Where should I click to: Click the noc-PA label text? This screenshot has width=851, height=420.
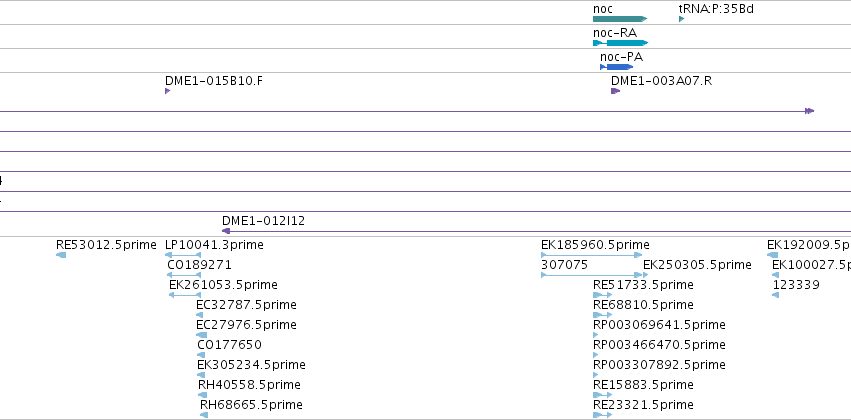(x=621, y=56)
